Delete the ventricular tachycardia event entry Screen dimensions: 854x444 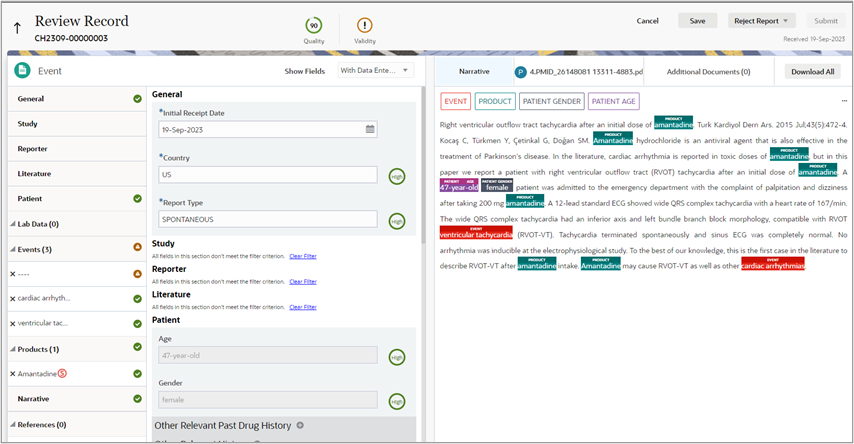12,324
